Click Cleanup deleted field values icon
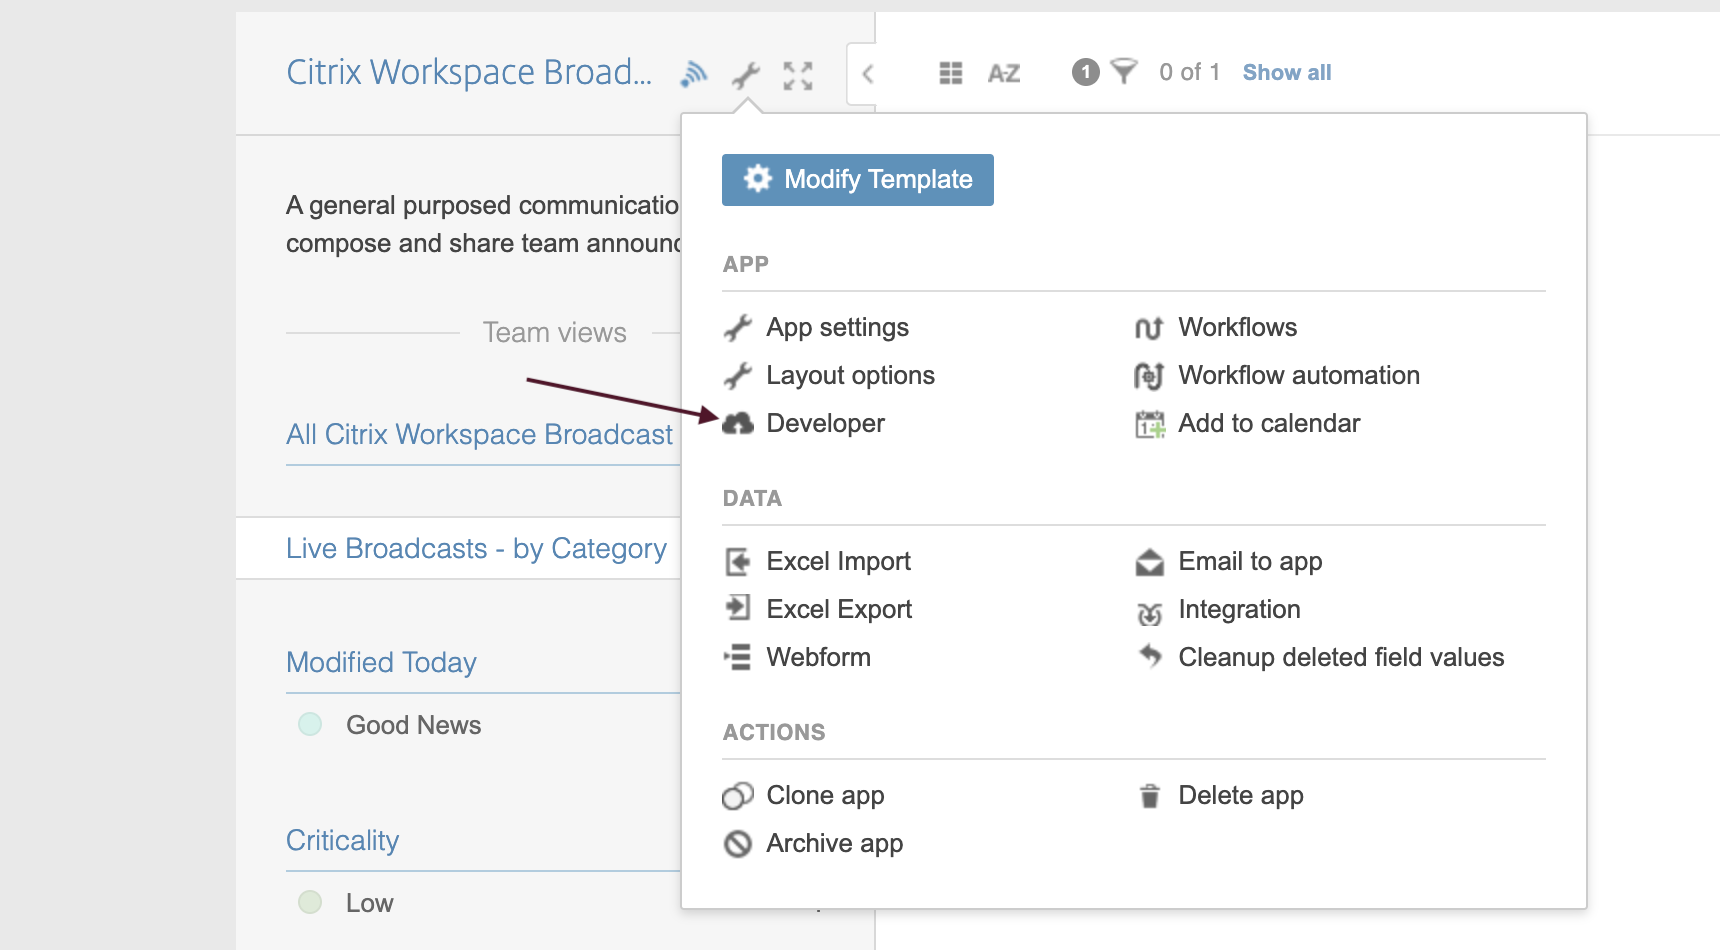The height and width of the screenshot is (950, 1720). (1150, 656)
